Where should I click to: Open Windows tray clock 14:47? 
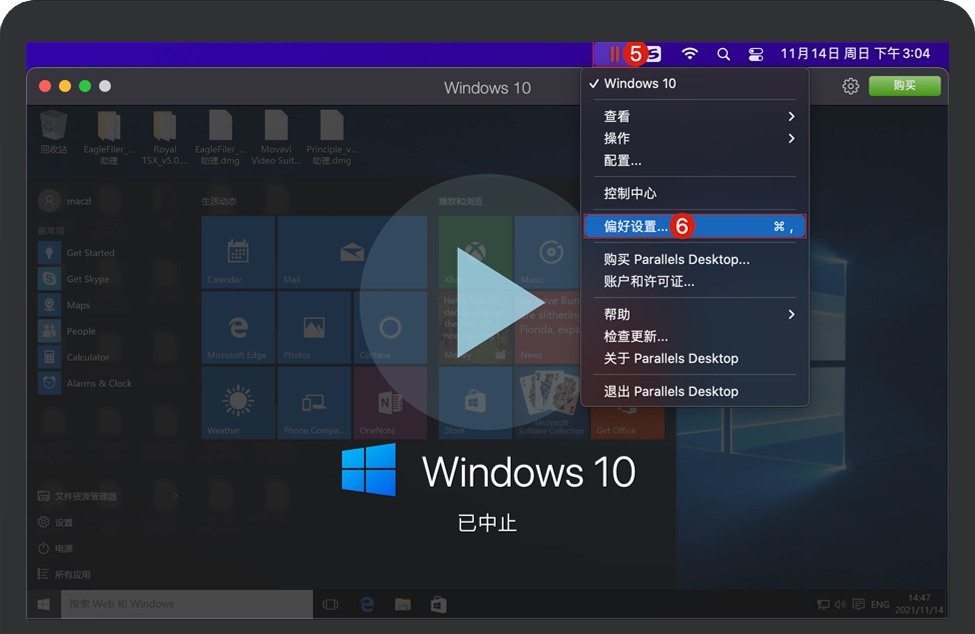[x=919, y=604]
